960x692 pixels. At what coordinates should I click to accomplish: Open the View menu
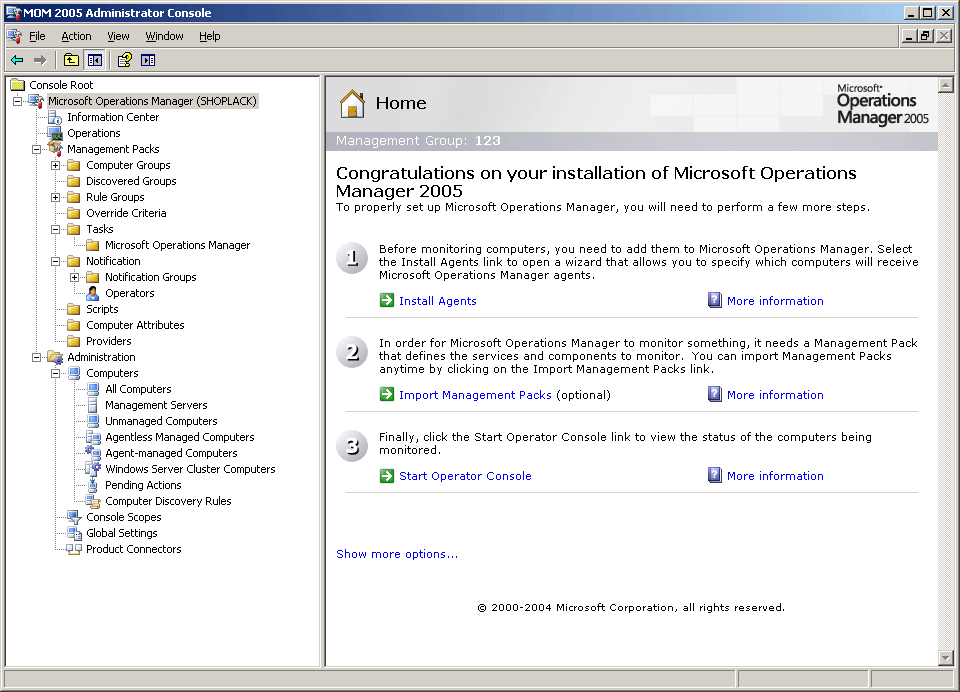[118, 36]
